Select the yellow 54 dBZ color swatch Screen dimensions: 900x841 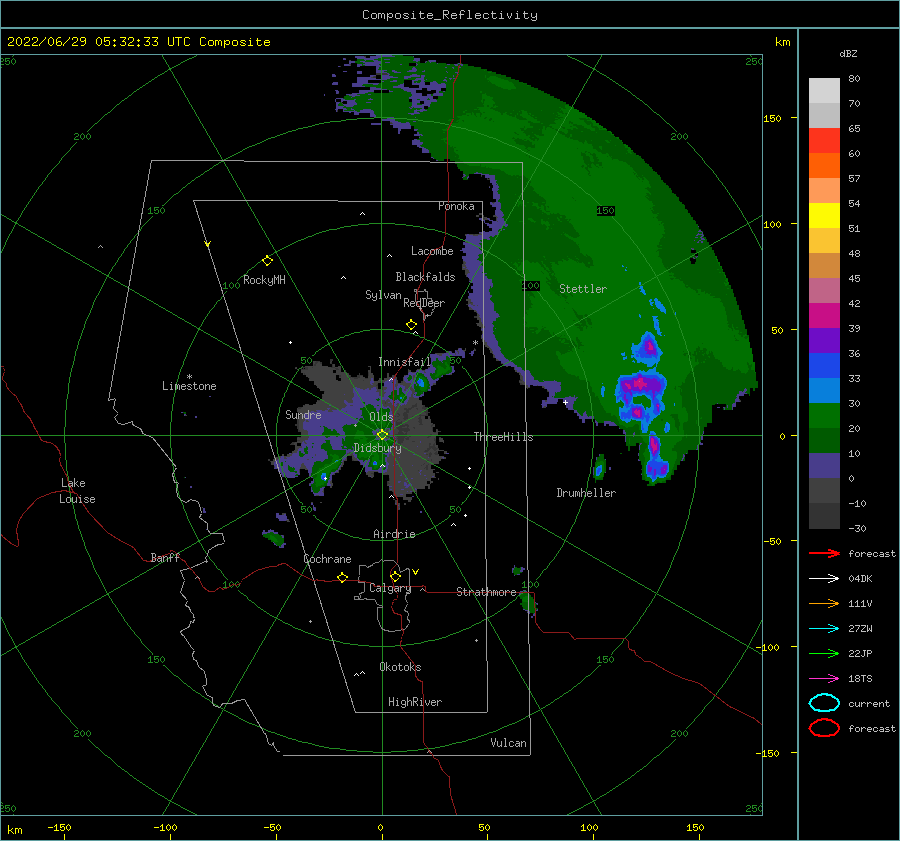[x=824, y=215]
